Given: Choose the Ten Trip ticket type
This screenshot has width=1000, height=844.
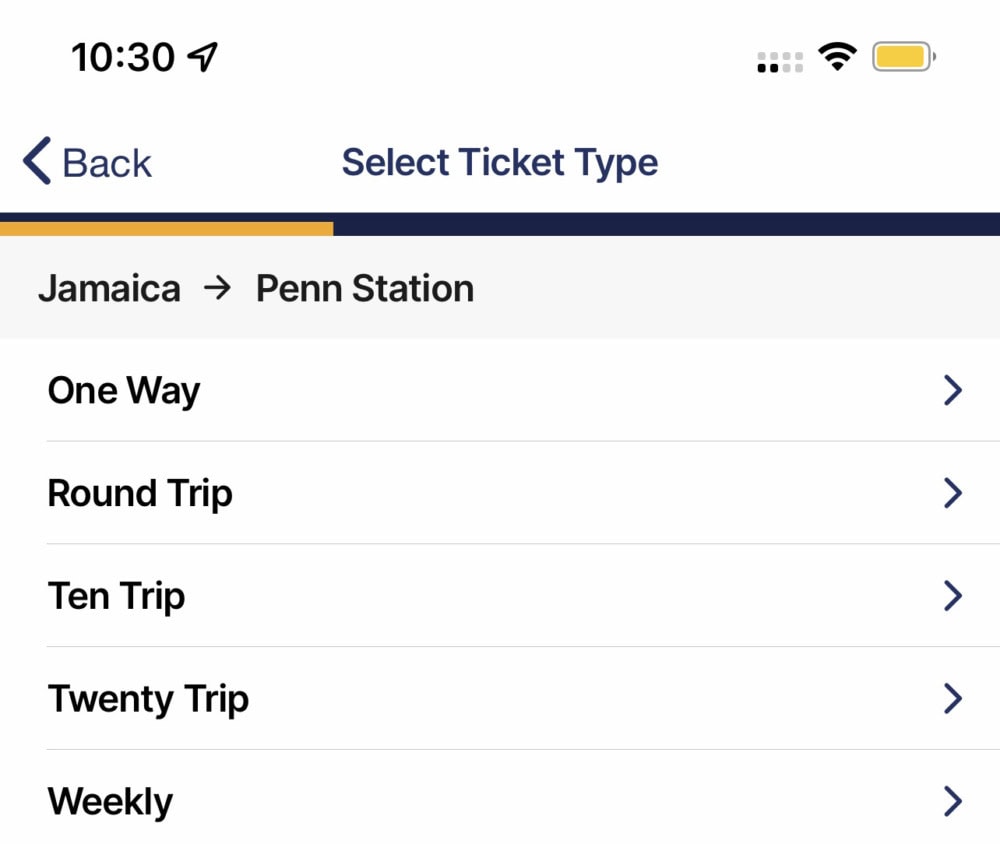Looking at the screenshot, I should tap(500, 595).
